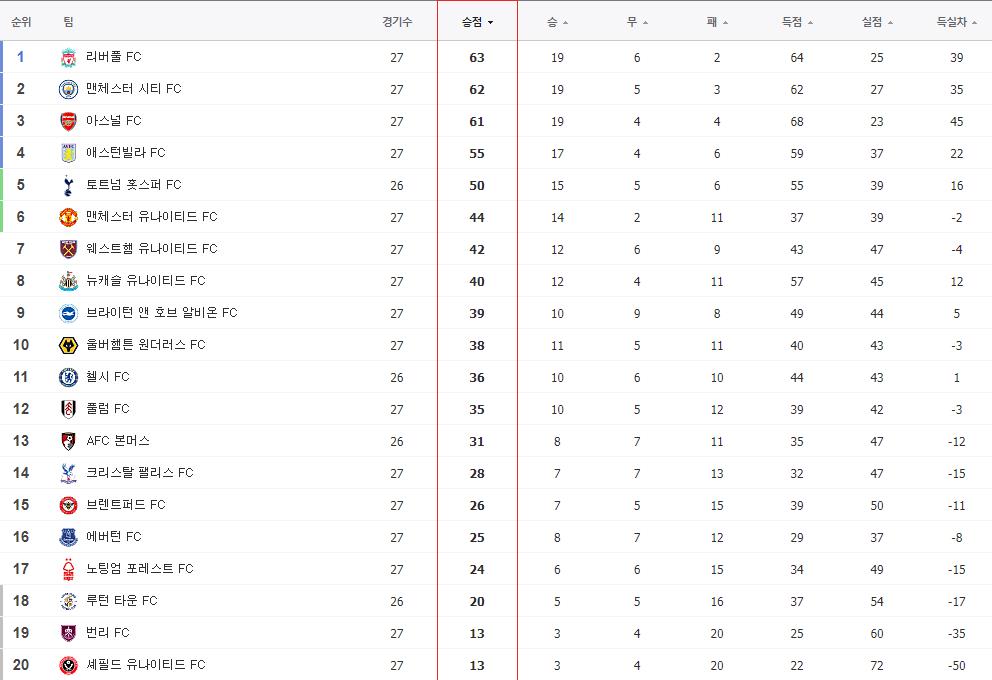Click the 경기수 column header

click(x=397, y=20)
